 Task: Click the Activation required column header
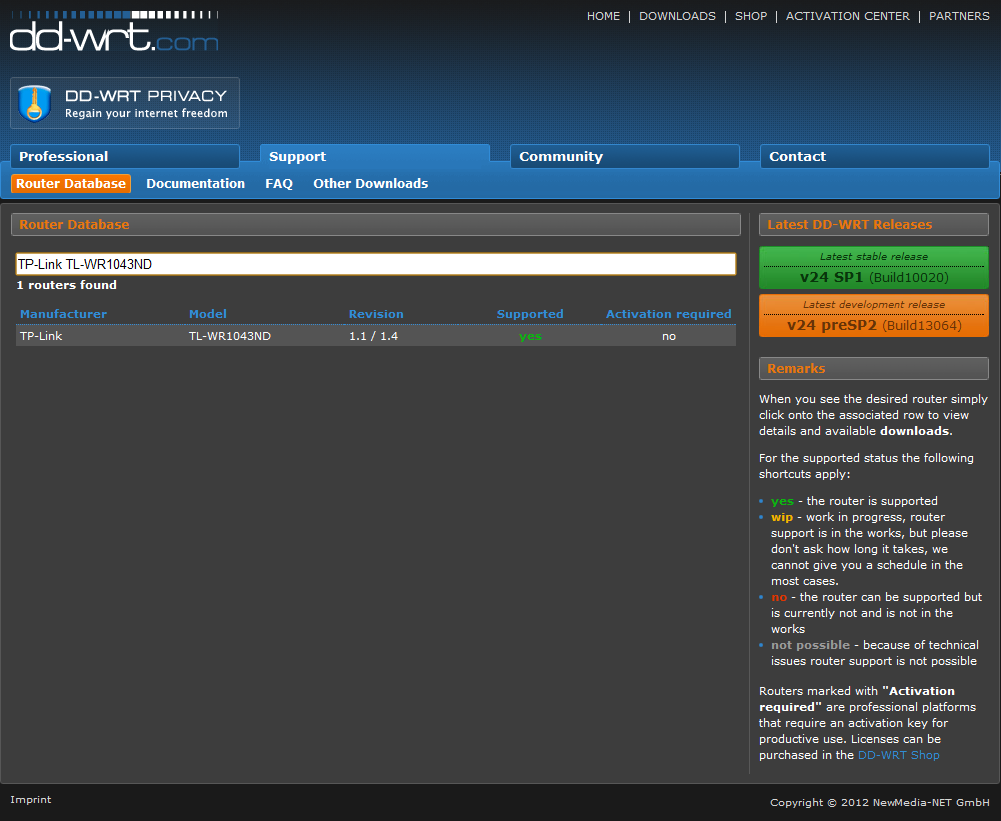668,314
